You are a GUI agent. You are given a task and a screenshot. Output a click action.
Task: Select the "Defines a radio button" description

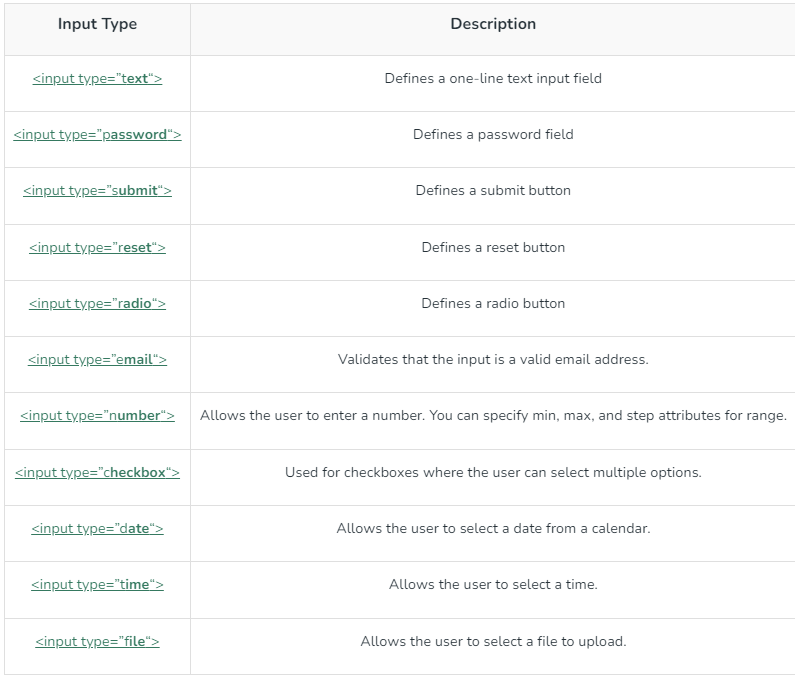[493, 304]
